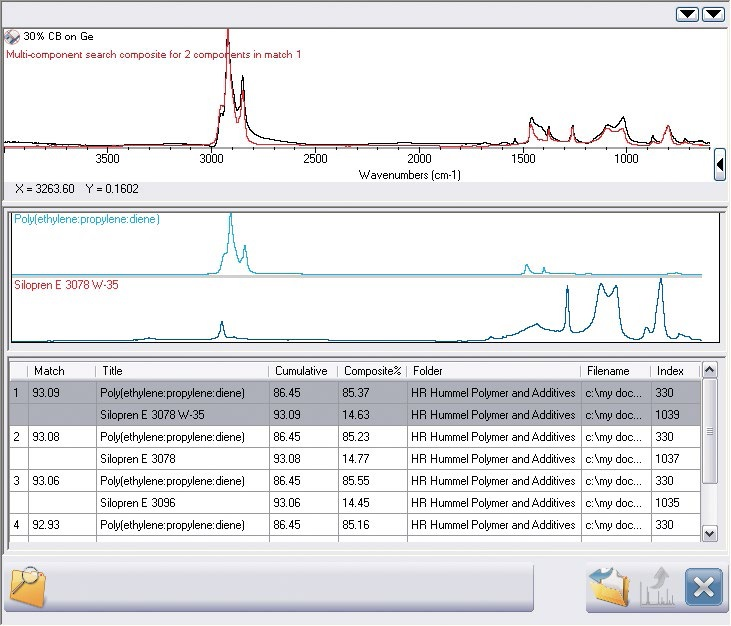Click the Poly(ethylene:propylene:diene) spectrum label

click(x=87, y=219)
